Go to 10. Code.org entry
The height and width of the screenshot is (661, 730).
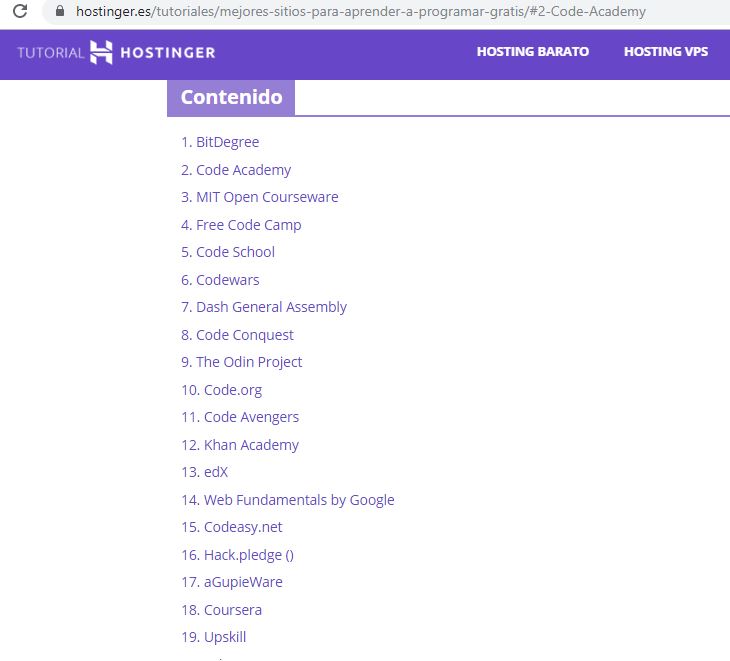click(221, 390)
